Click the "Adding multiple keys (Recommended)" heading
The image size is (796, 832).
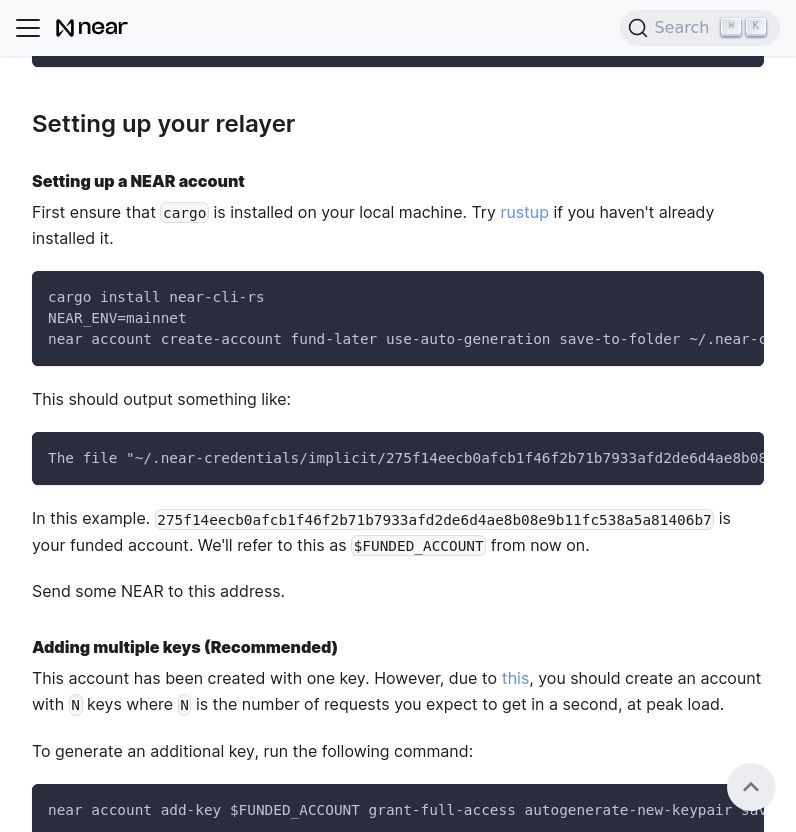tap(184, 647)
